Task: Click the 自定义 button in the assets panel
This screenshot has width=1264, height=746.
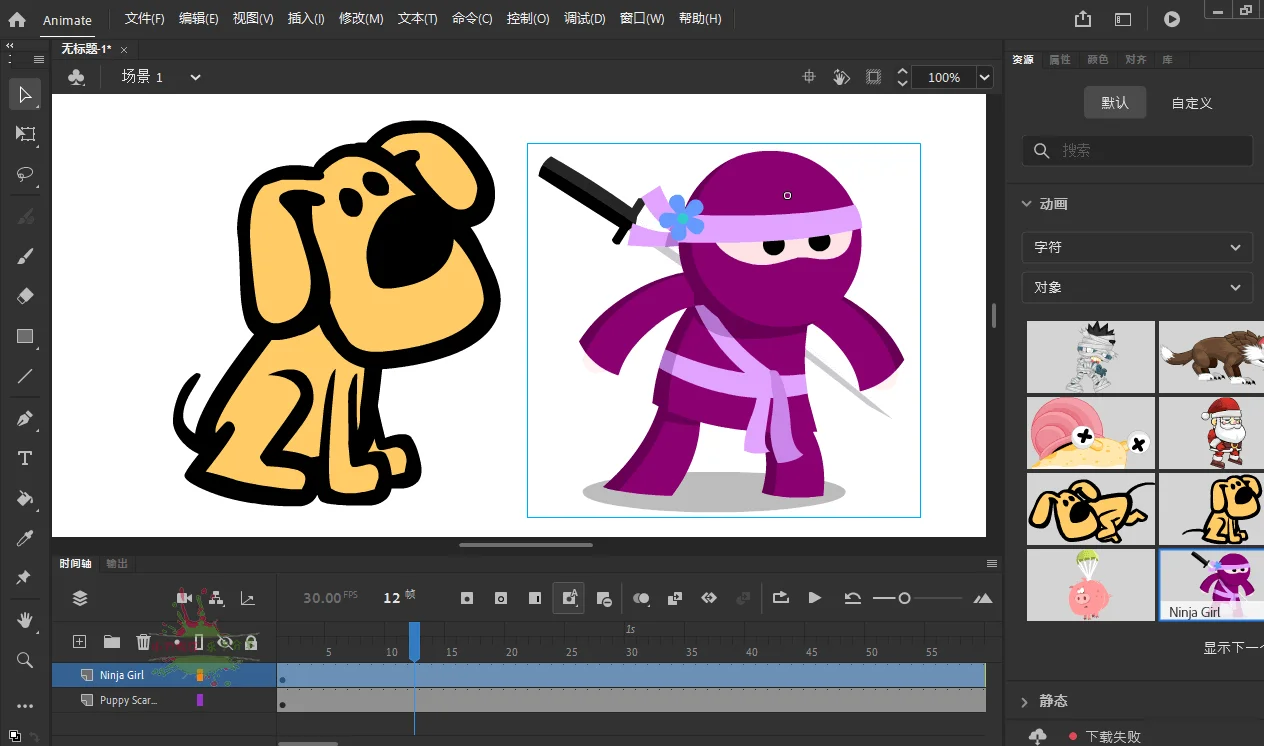Action: [1192, 102]
